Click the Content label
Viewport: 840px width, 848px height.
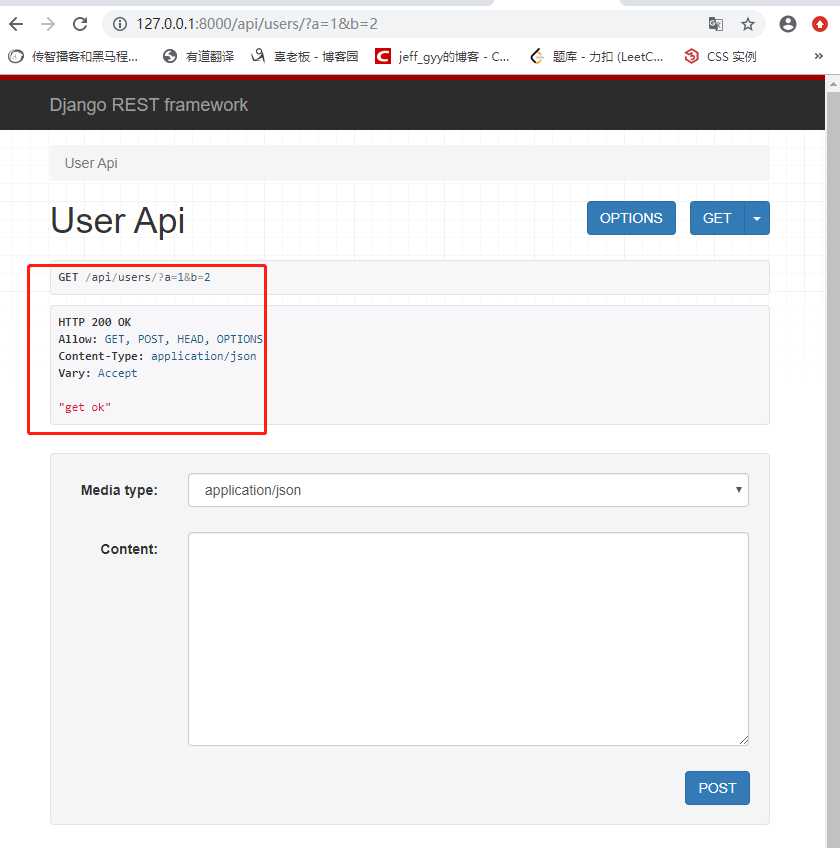tap(129, 549)
